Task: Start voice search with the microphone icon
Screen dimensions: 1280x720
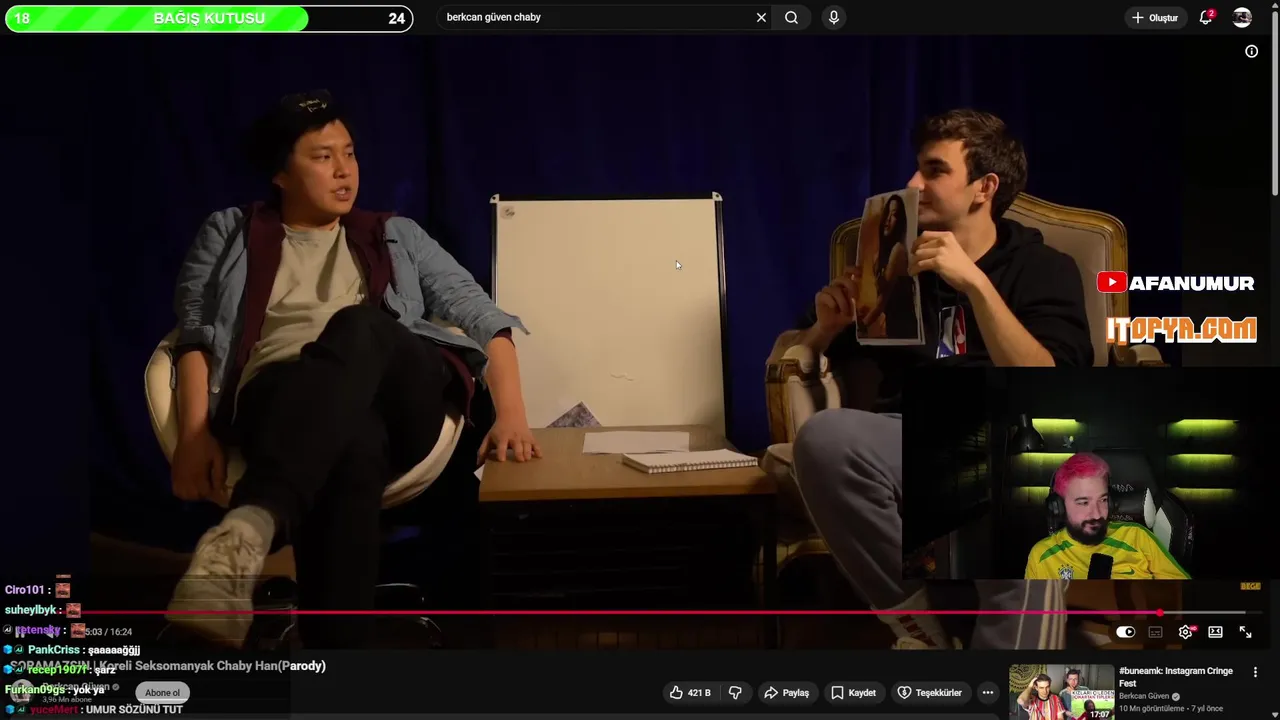Action: (x=834, y=17)
